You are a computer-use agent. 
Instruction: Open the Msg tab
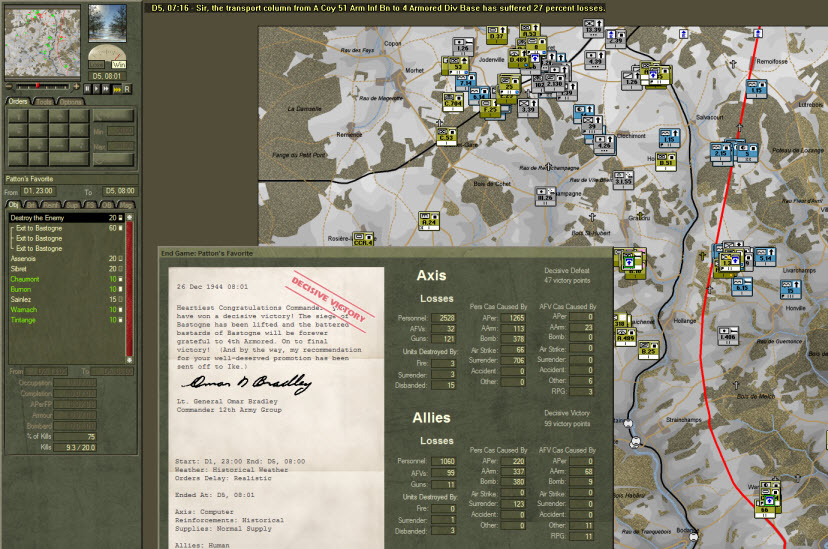[126, 205]
